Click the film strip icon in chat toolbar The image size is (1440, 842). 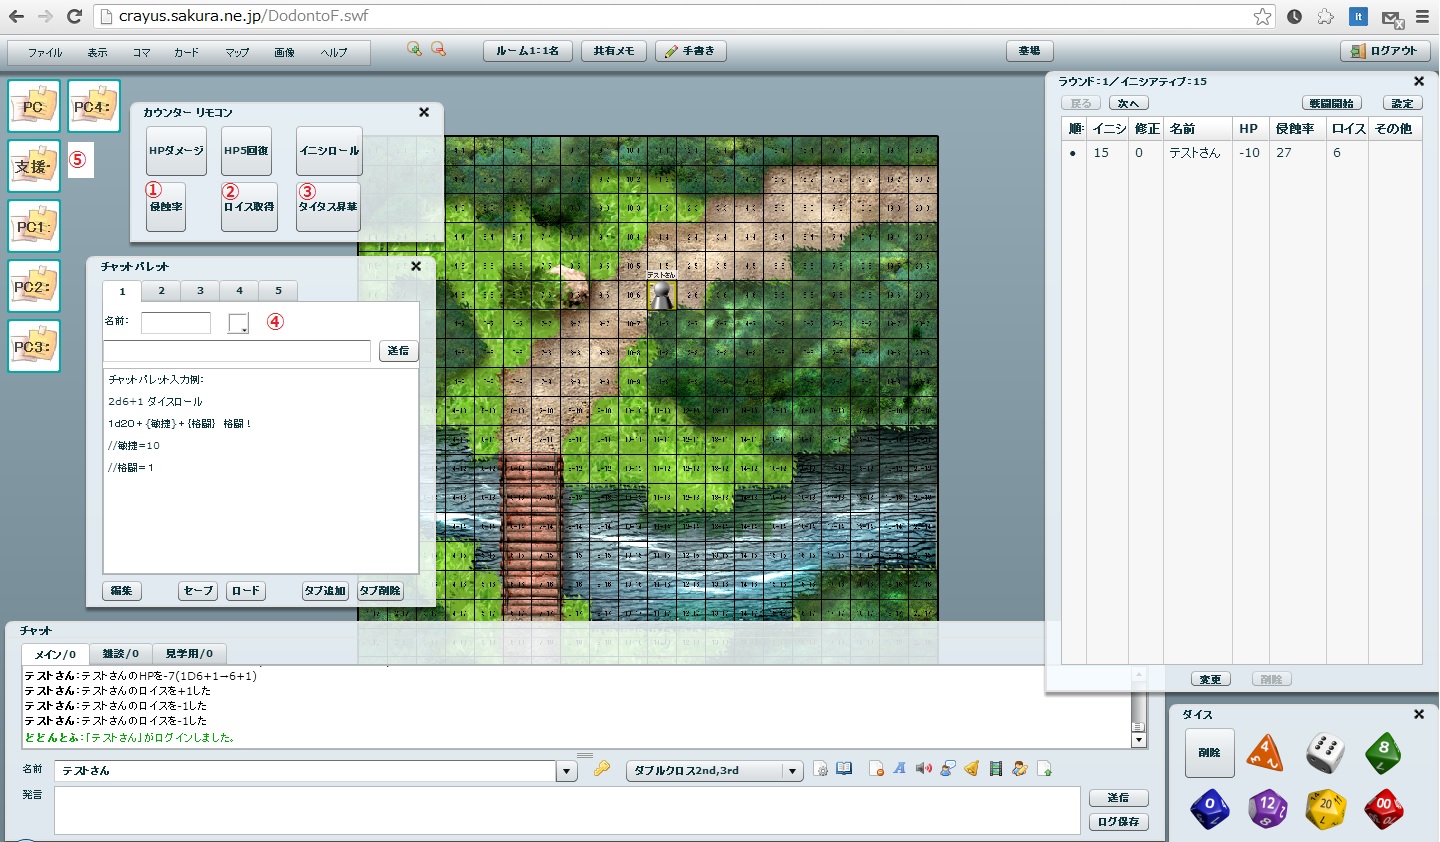click(995, 769)
